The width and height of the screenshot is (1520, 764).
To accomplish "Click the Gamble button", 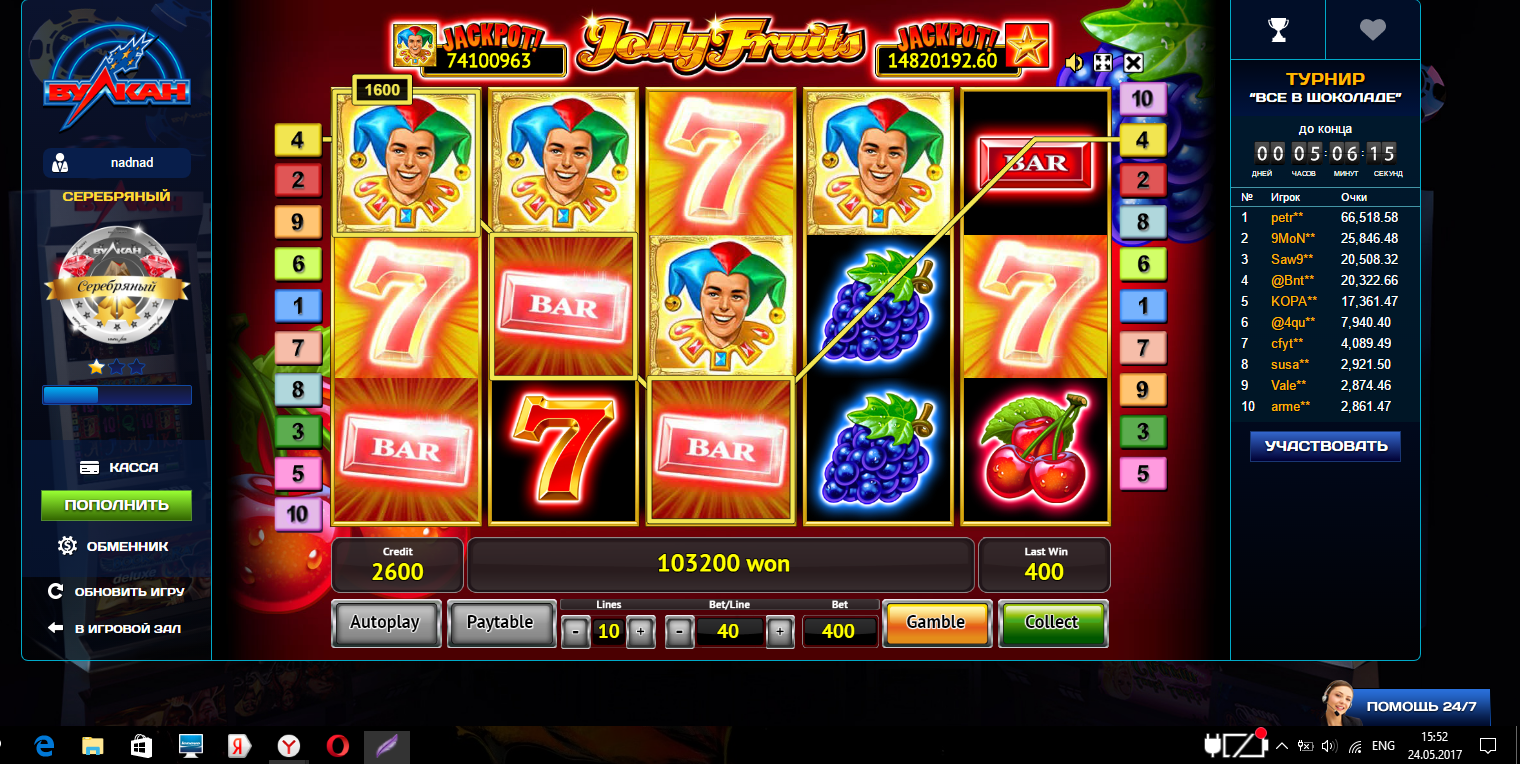I will (x=936, y=622).
